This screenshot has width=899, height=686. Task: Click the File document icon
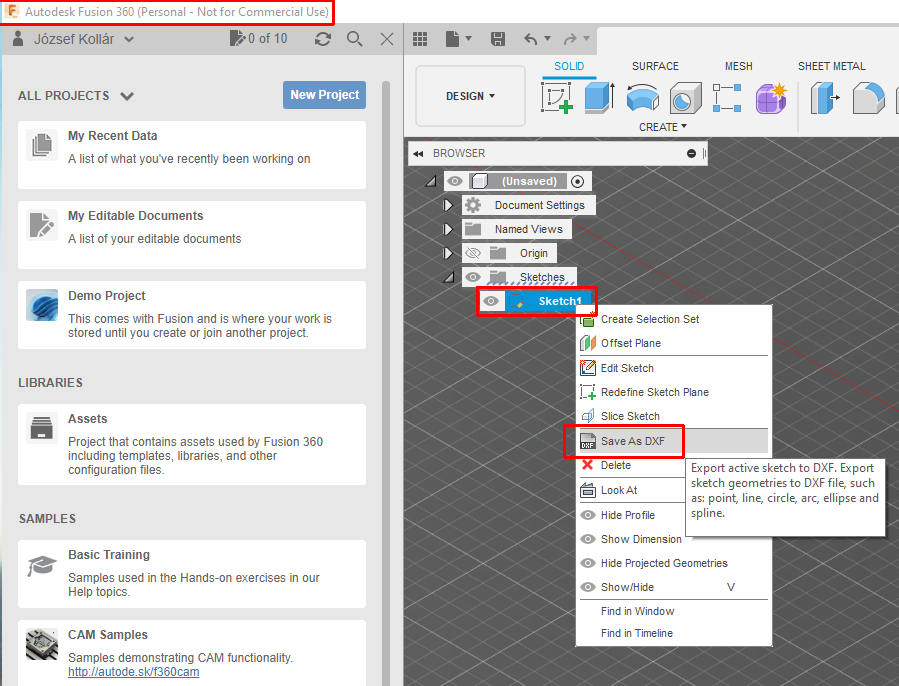coord(452,39)
